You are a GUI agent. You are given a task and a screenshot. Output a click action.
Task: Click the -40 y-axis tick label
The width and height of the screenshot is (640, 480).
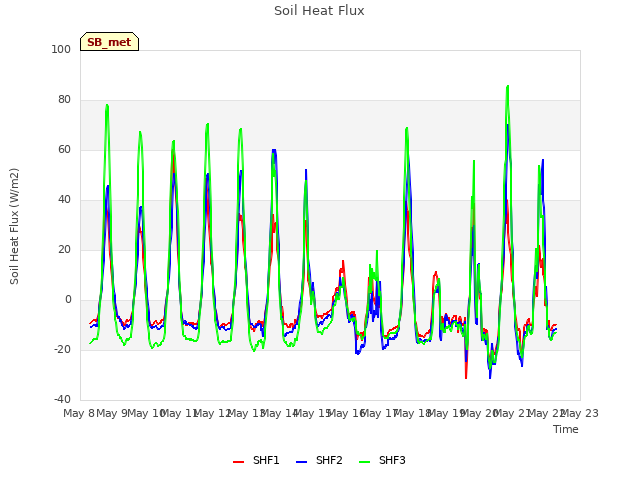coord(62,399)
